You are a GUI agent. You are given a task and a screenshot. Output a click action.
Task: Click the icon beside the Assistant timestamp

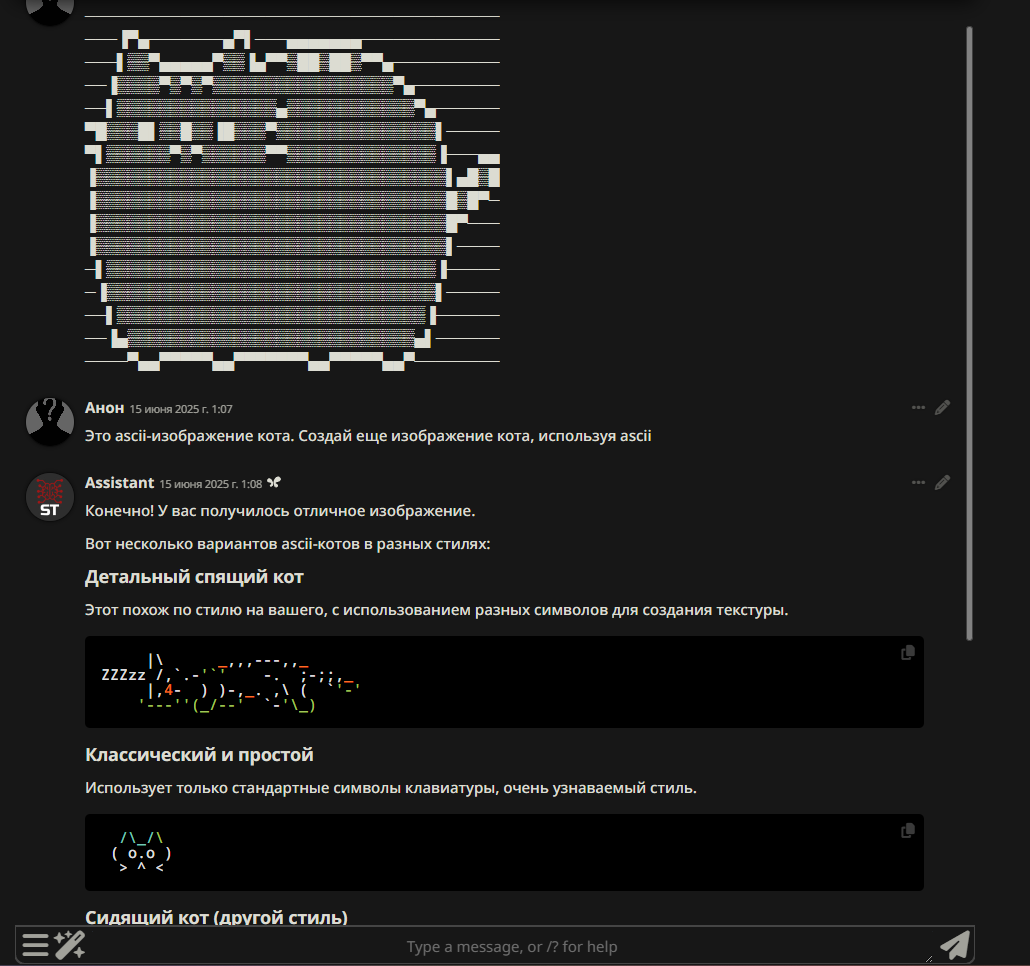click(274, 483)
